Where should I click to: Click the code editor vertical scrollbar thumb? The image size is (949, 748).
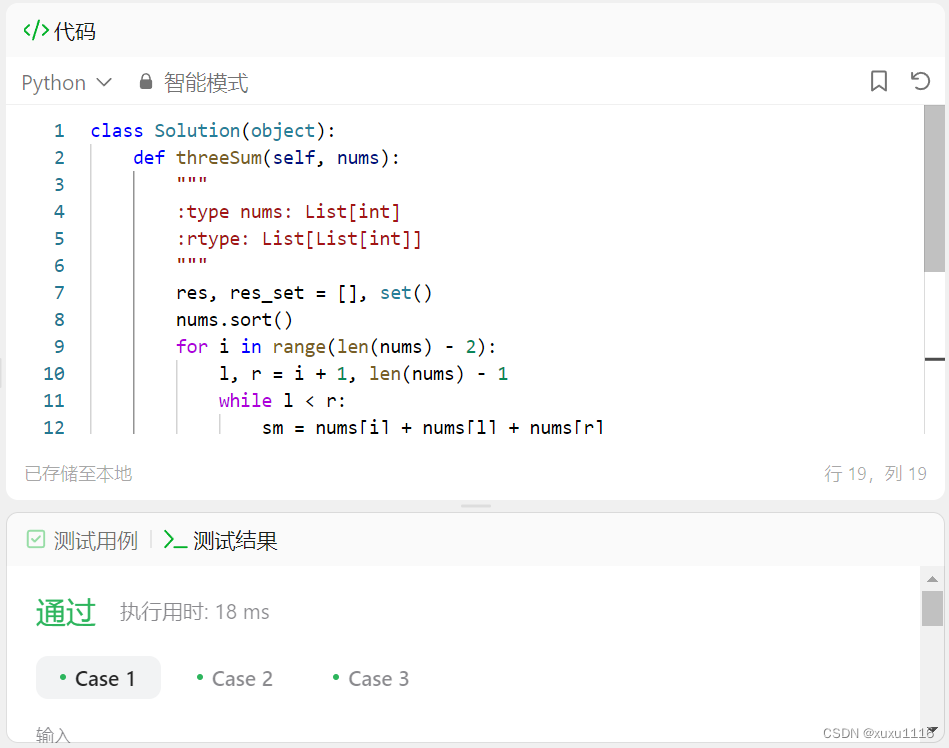point(934,189)
